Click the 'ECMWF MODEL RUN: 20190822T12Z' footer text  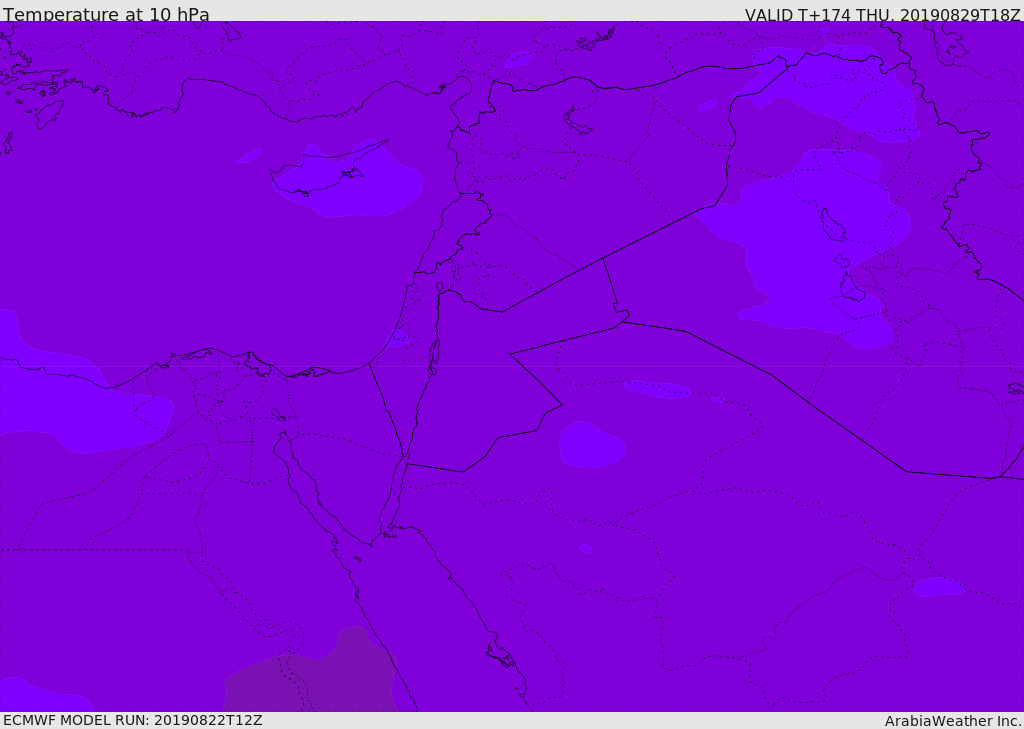pyautogui.click(x=133, y=720)
